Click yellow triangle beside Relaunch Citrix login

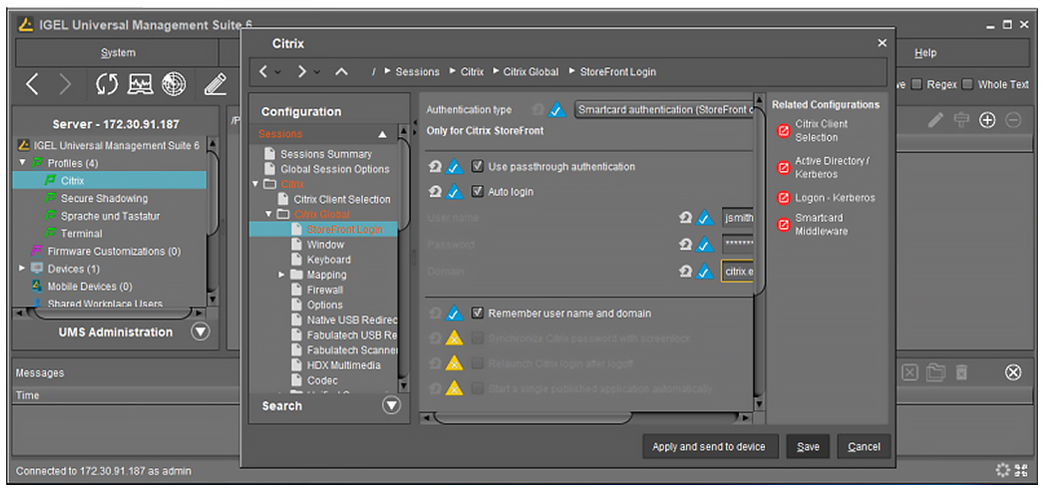[x=454, y=364]
